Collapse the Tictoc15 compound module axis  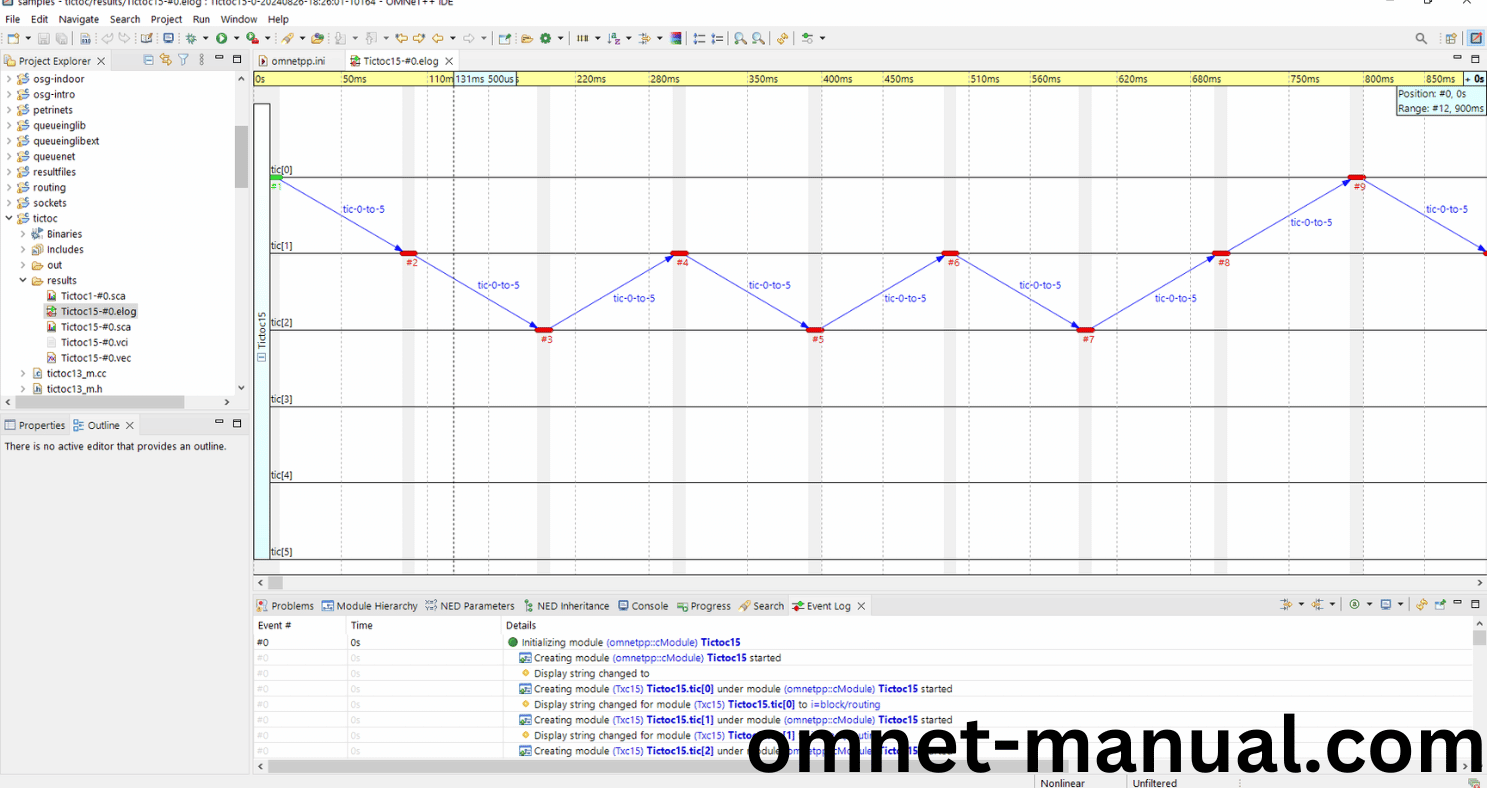click(x=262, y=357)
